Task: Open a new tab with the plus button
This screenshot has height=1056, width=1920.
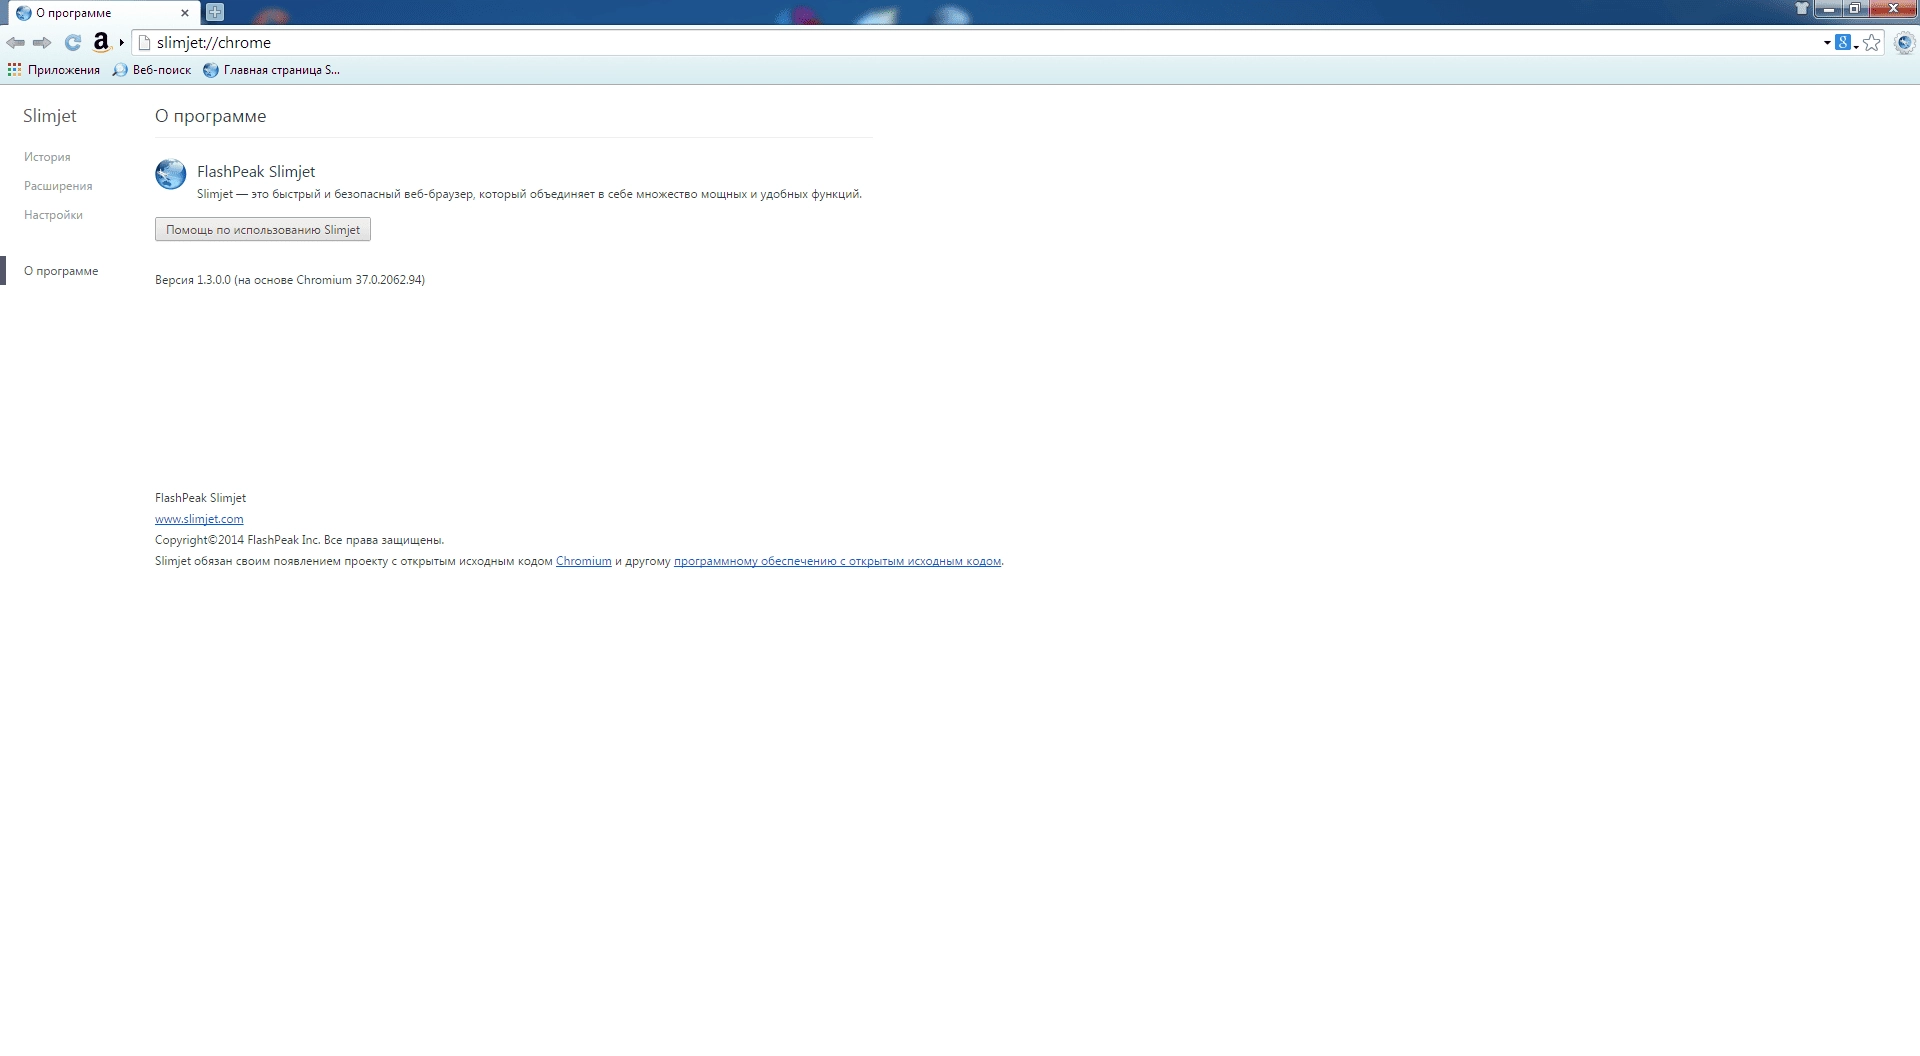Action: pyautogui.click(x=215, y=13)
